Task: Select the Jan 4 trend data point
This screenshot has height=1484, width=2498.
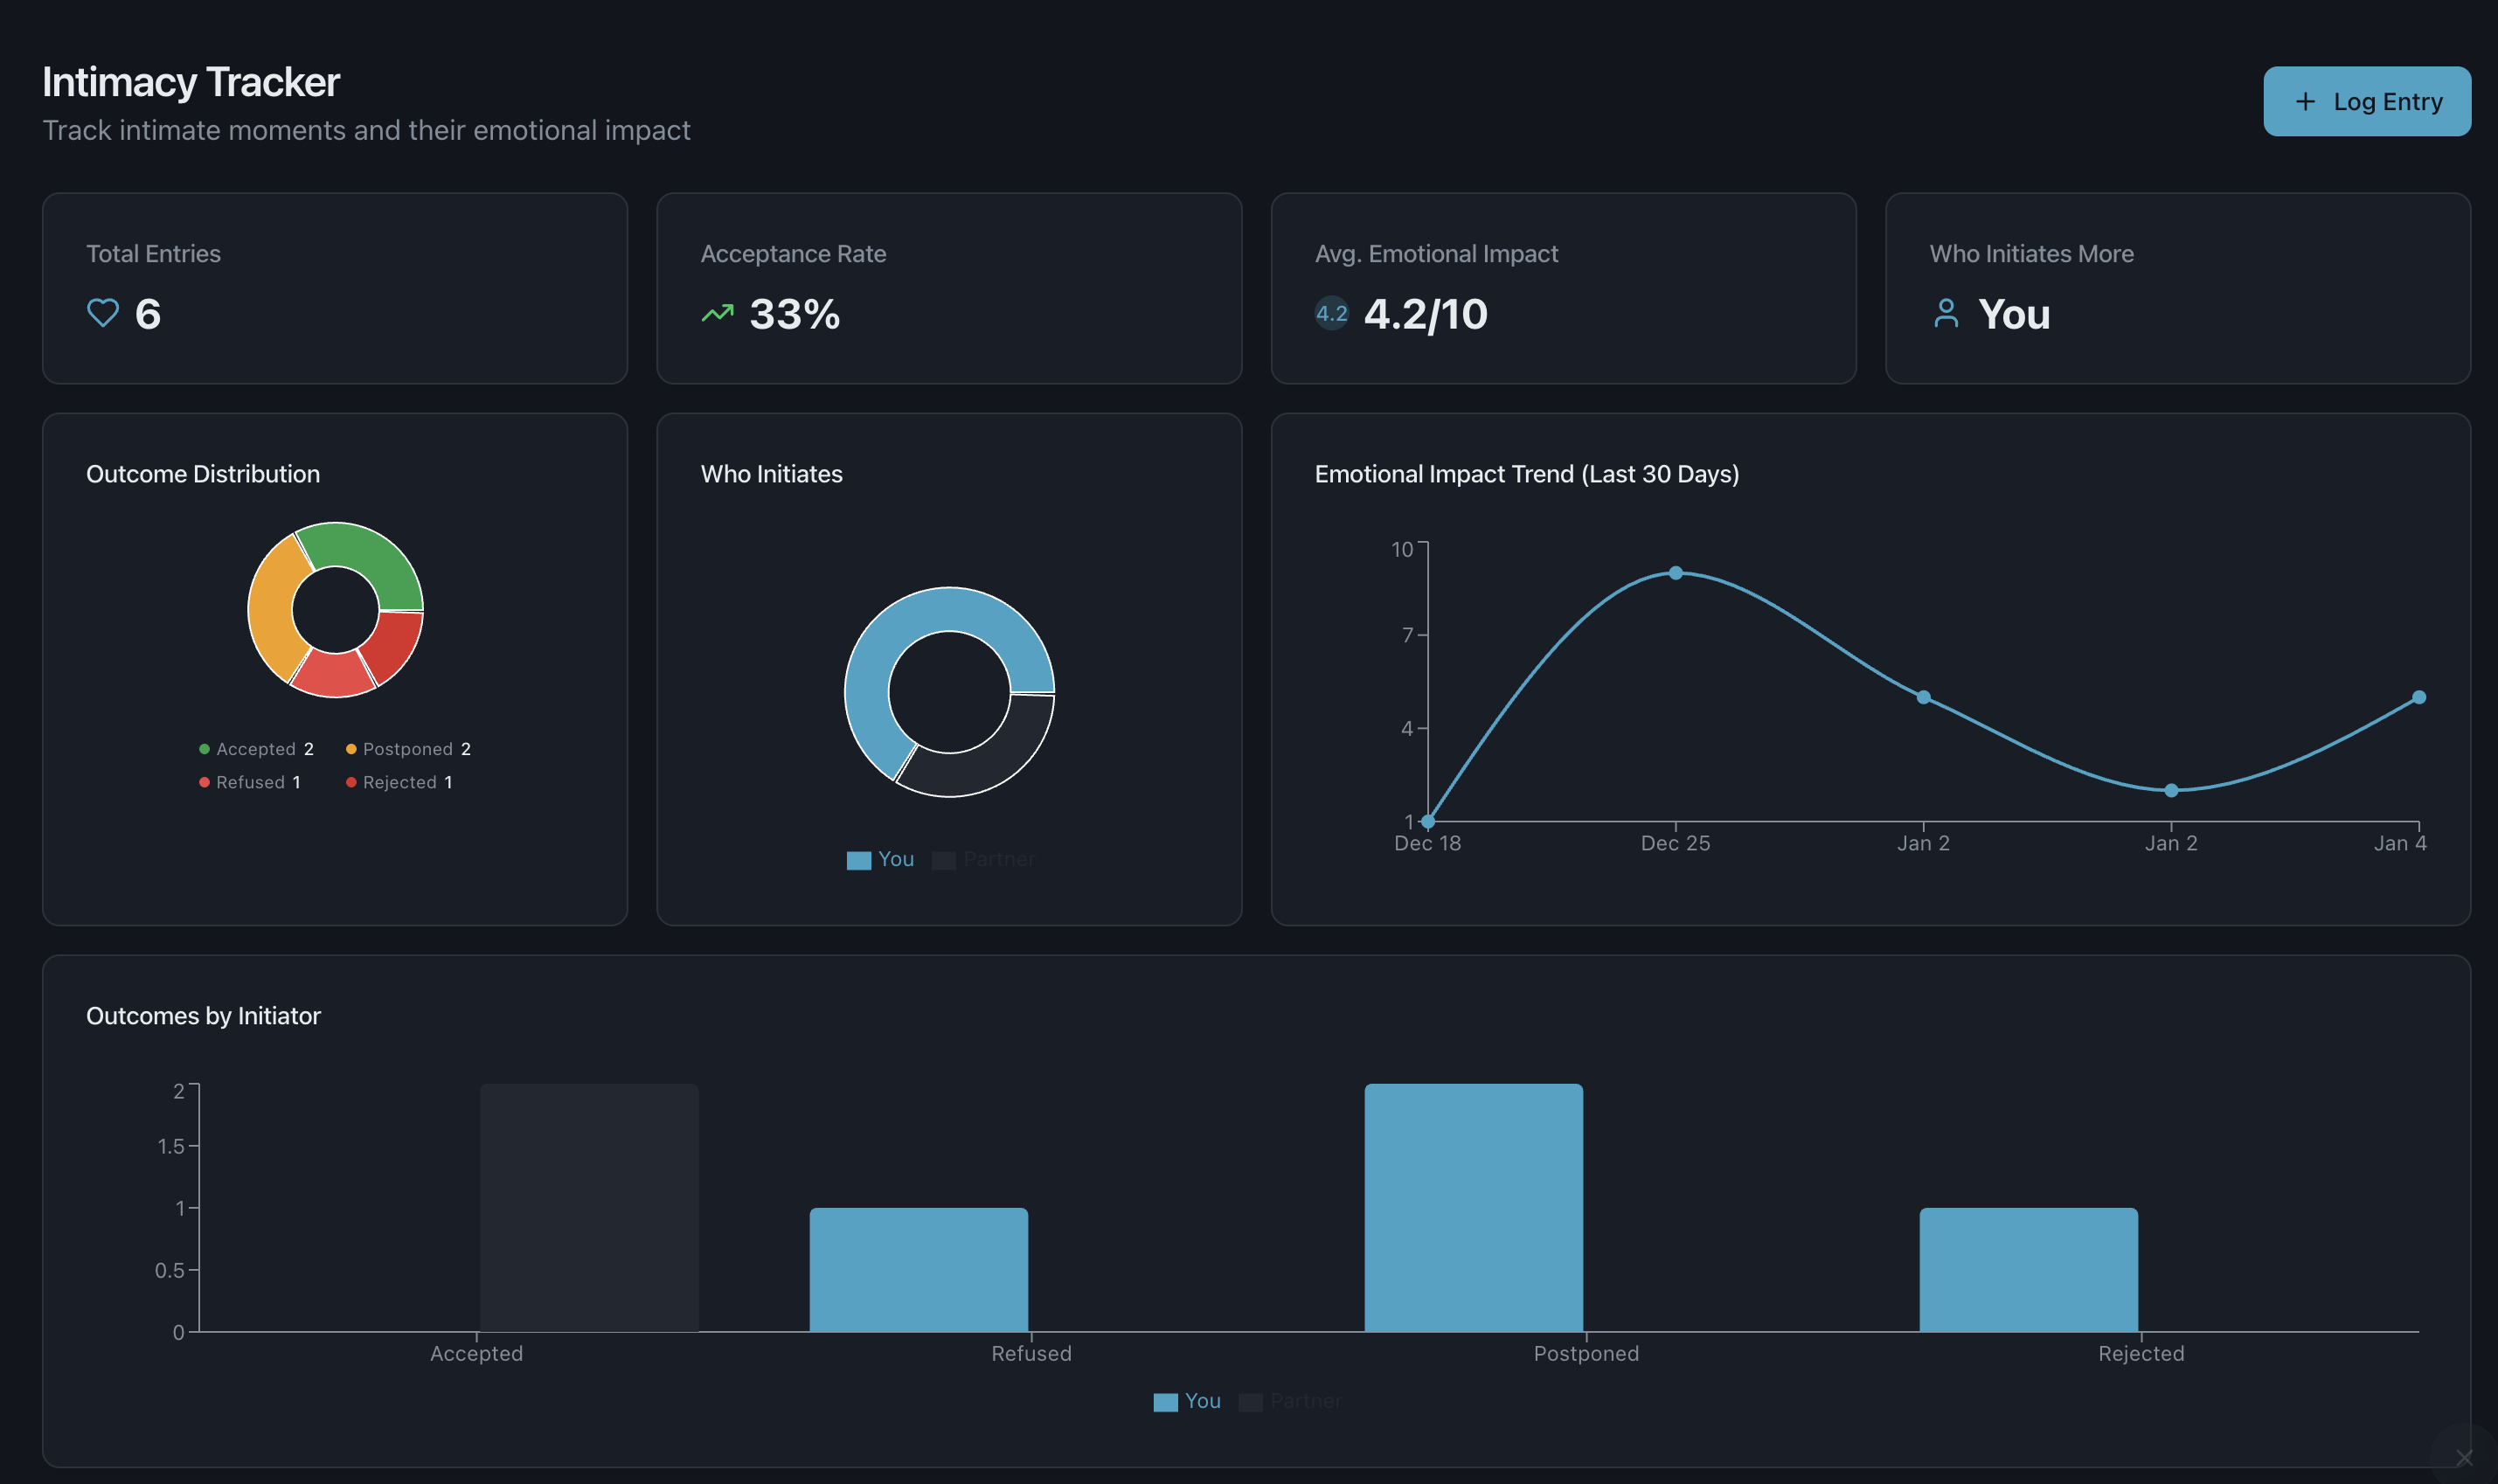Action: click(x=2418, y=697)
